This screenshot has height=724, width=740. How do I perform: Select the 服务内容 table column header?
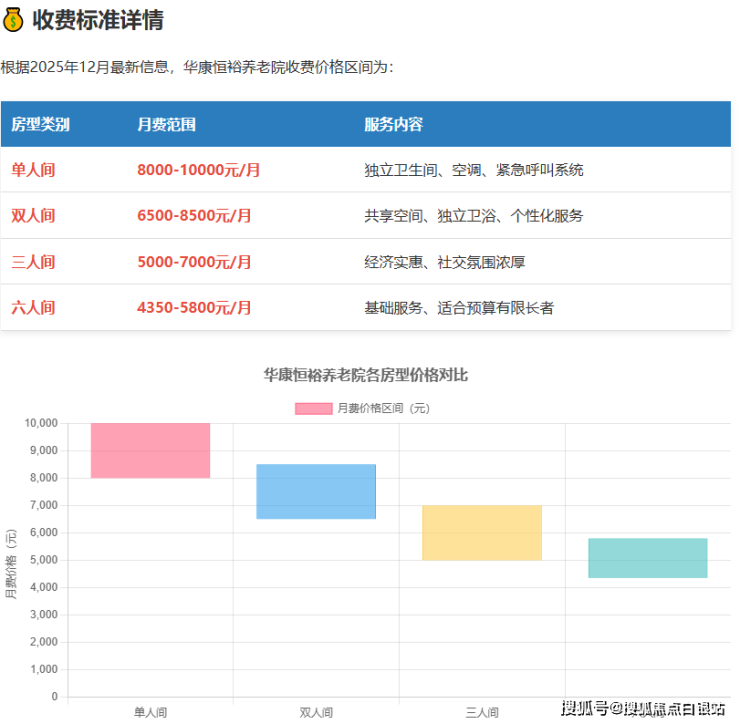pyautogui.click(x=394, y=125)
